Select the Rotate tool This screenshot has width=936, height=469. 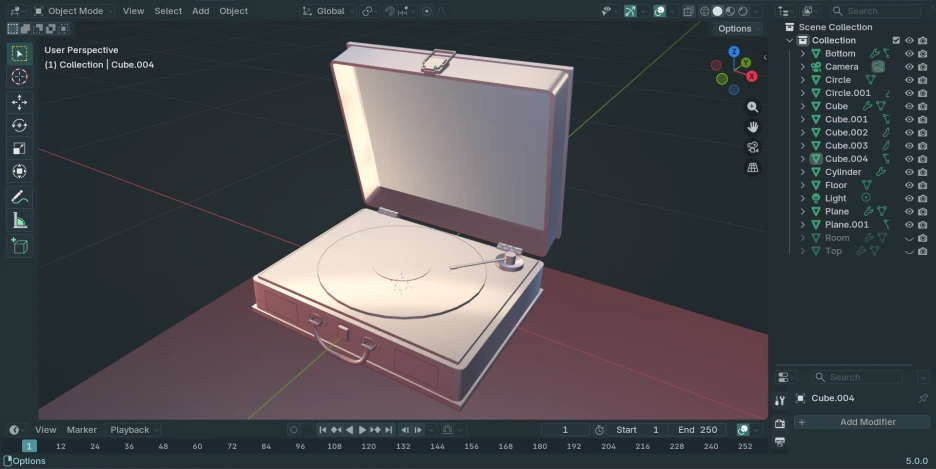click(x=19, y=125)
